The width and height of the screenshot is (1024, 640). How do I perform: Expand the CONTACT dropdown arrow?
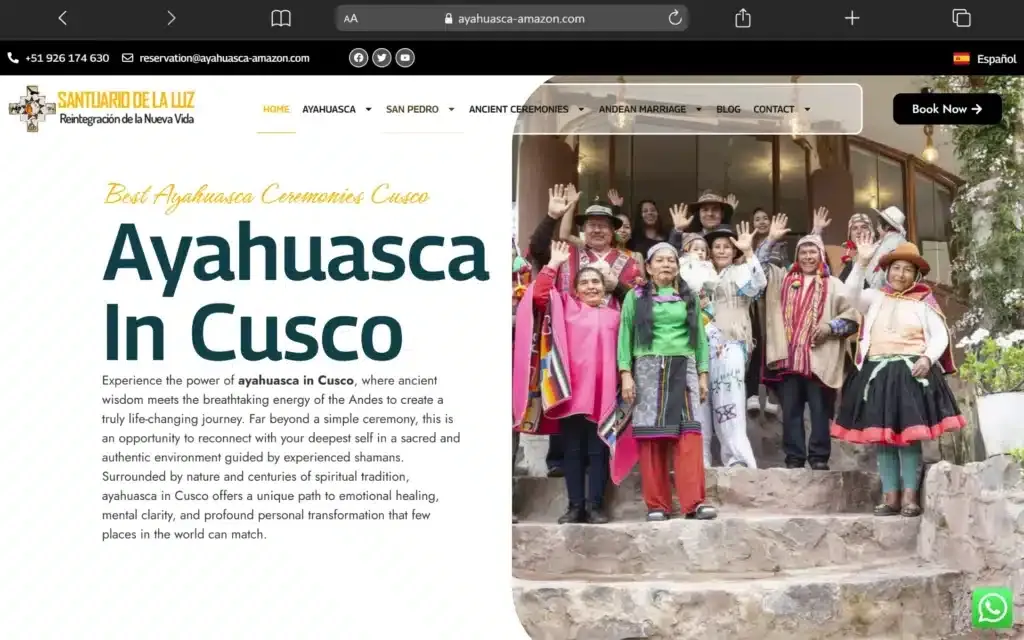coord(807,109)
